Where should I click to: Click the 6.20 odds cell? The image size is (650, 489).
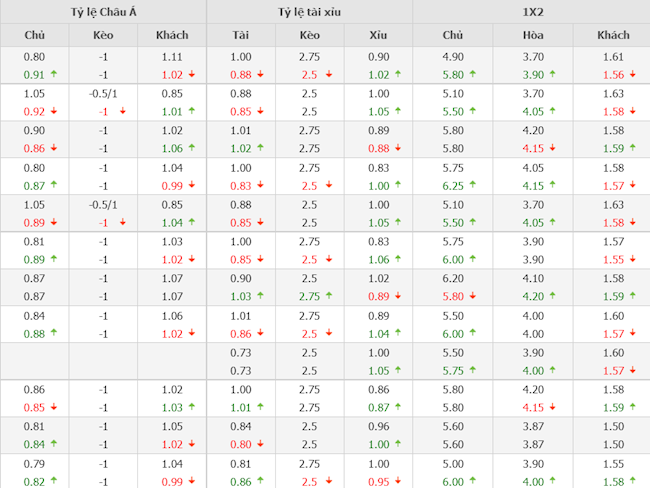pos(453,279)
